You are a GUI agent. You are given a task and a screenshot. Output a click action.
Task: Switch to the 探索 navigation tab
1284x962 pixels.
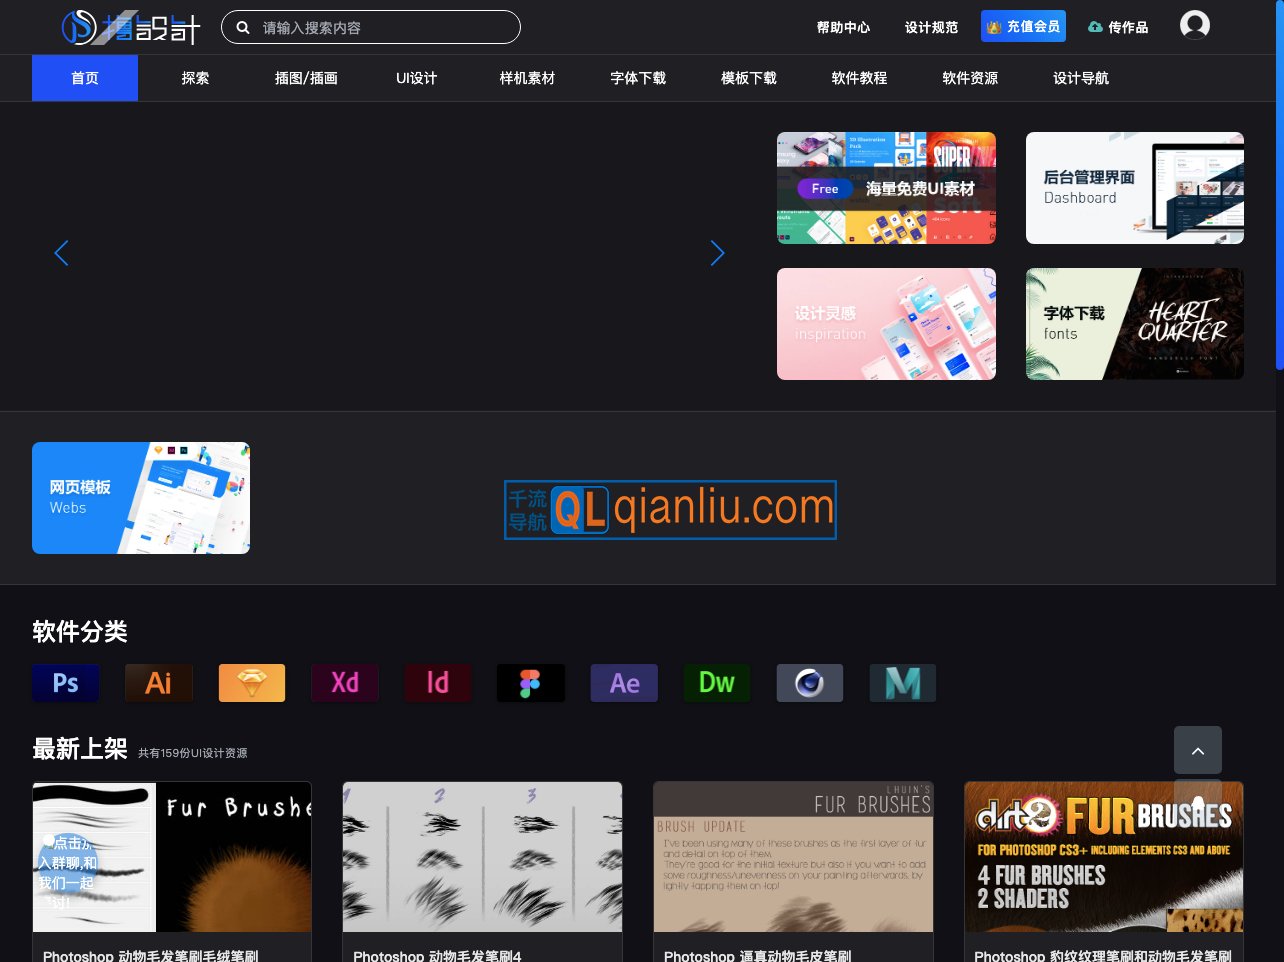195,78
